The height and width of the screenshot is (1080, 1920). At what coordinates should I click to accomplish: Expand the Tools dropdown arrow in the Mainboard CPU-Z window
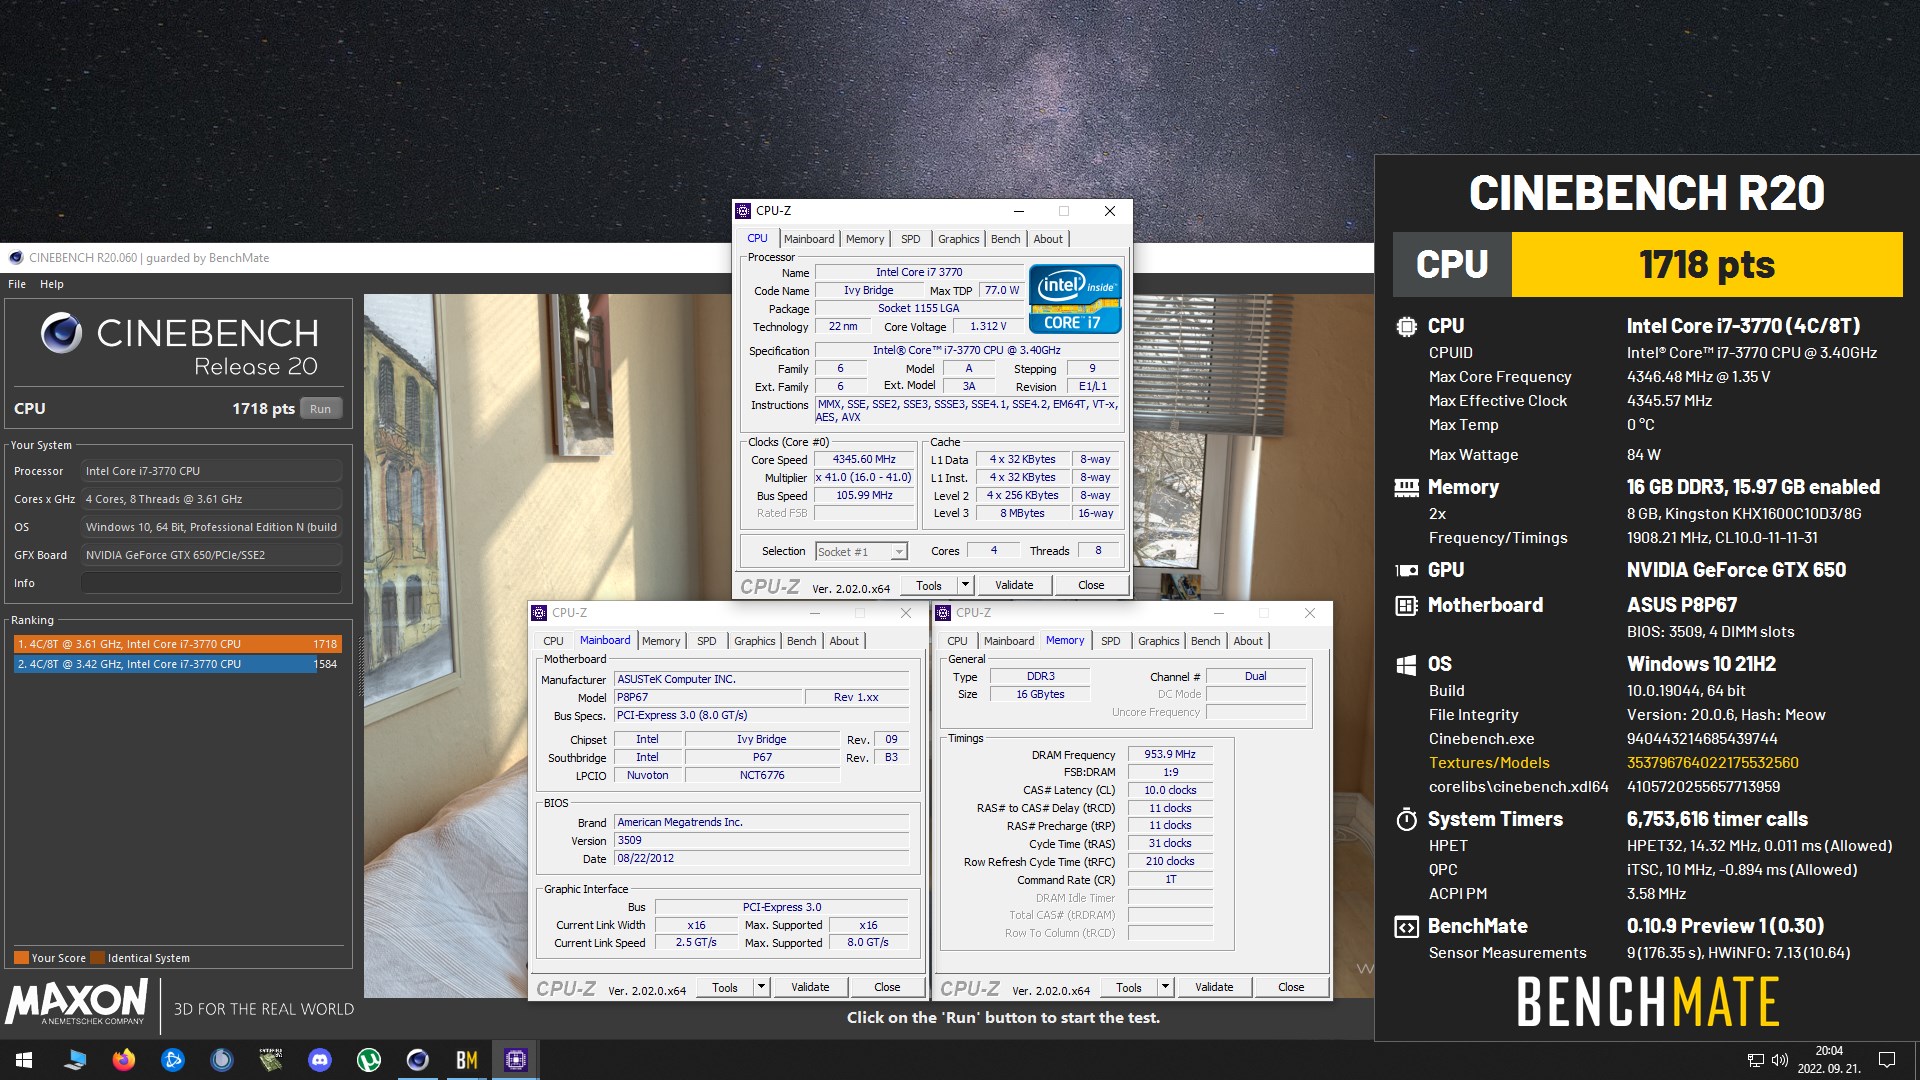[761, 987]
